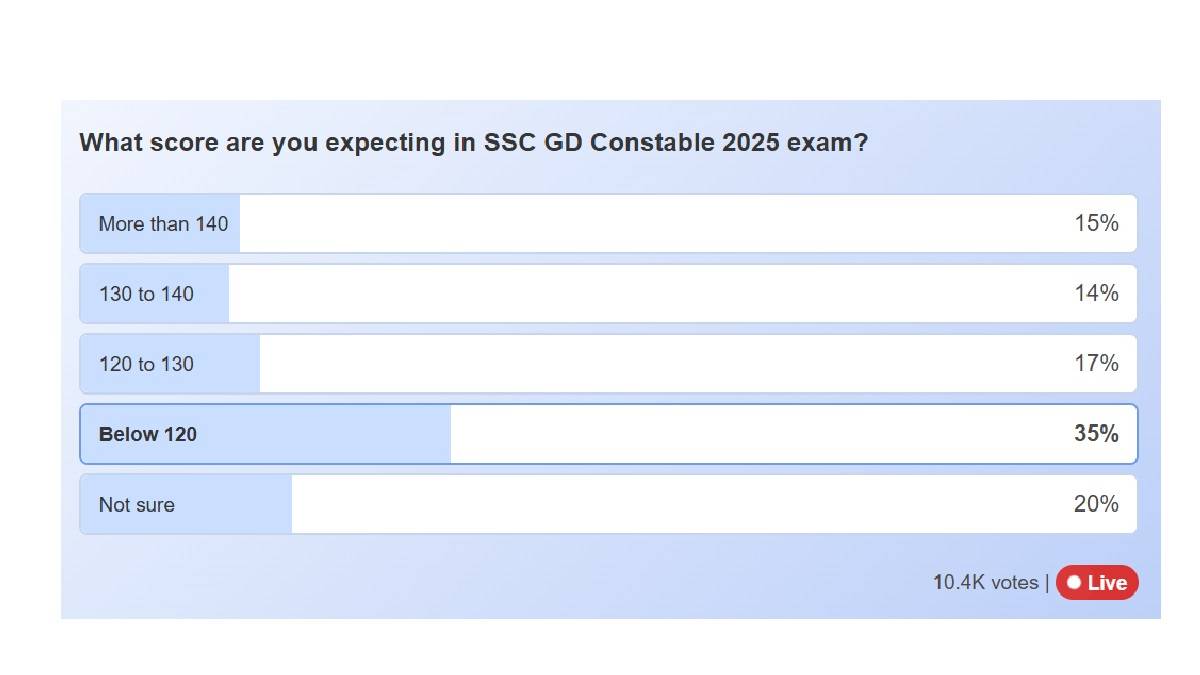Click the empty white area of the 130 to 140 bar
Screen dimensions: 1200x675
pos(640,294)
